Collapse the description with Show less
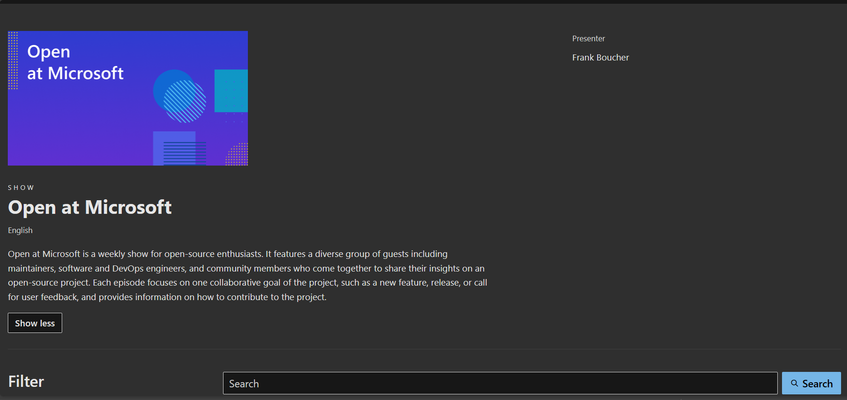847x400 pixels. (35, 323)
